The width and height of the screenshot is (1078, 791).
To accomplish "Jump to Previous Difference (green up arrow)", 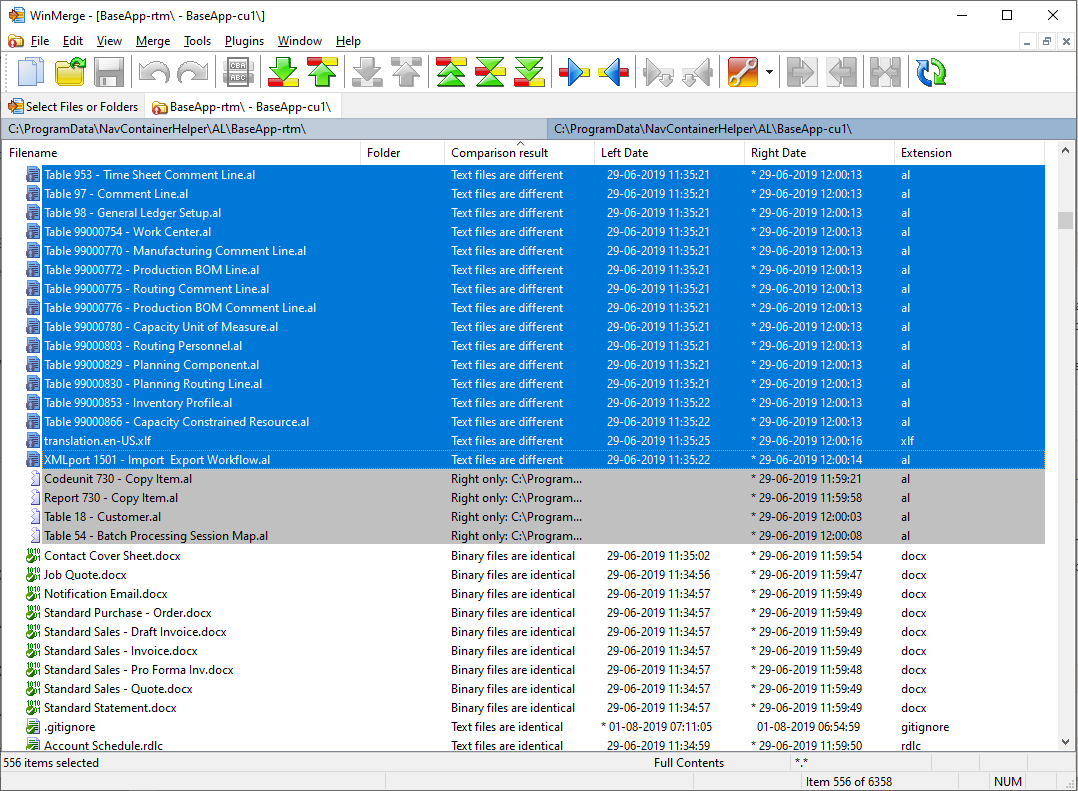I will pos(321,71).
